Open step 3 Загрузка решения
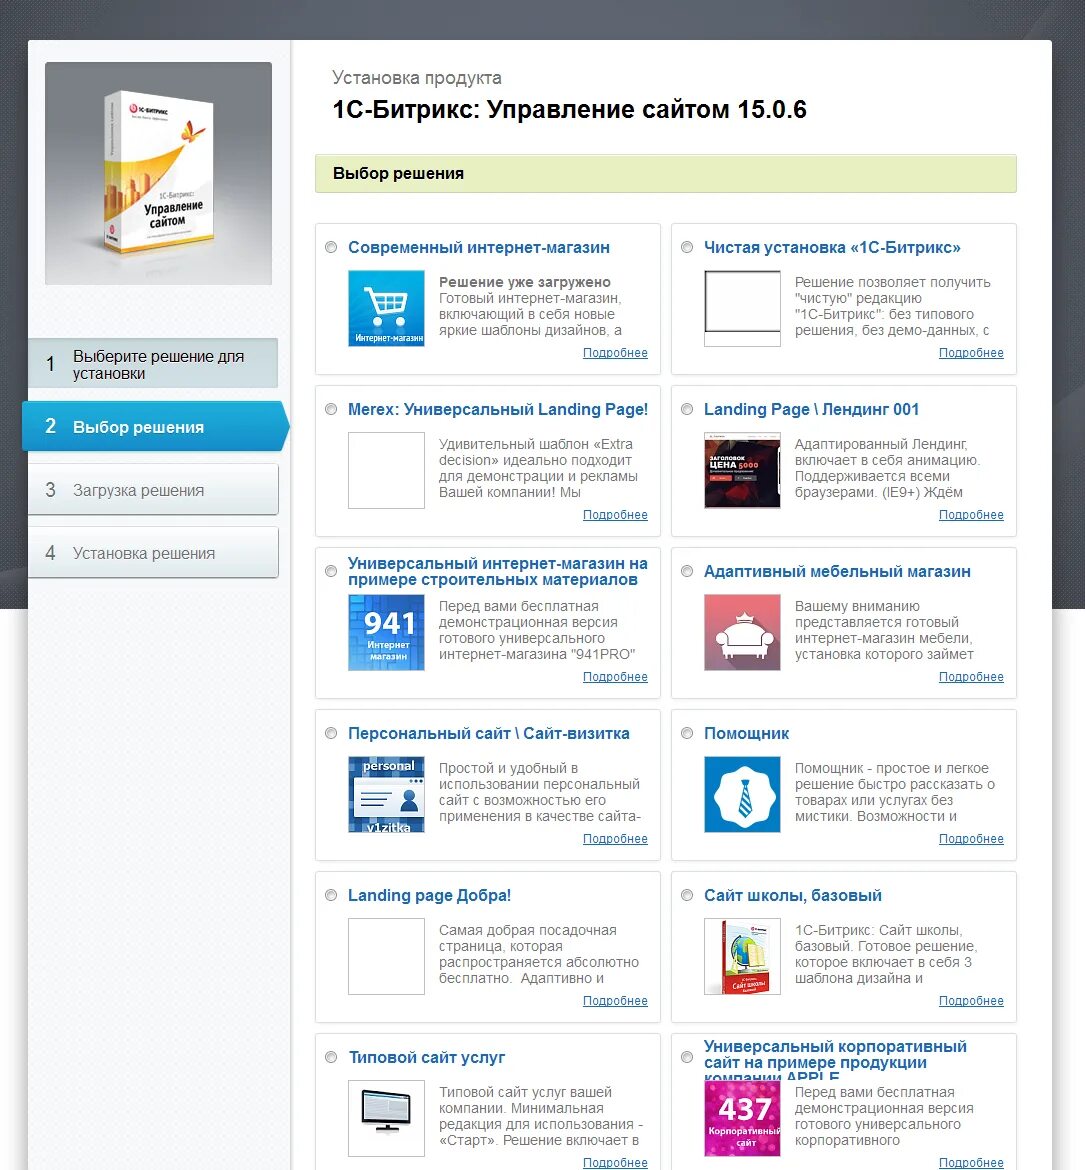The width and height of the screenshot is (1085, 1170). coord(153,489)
